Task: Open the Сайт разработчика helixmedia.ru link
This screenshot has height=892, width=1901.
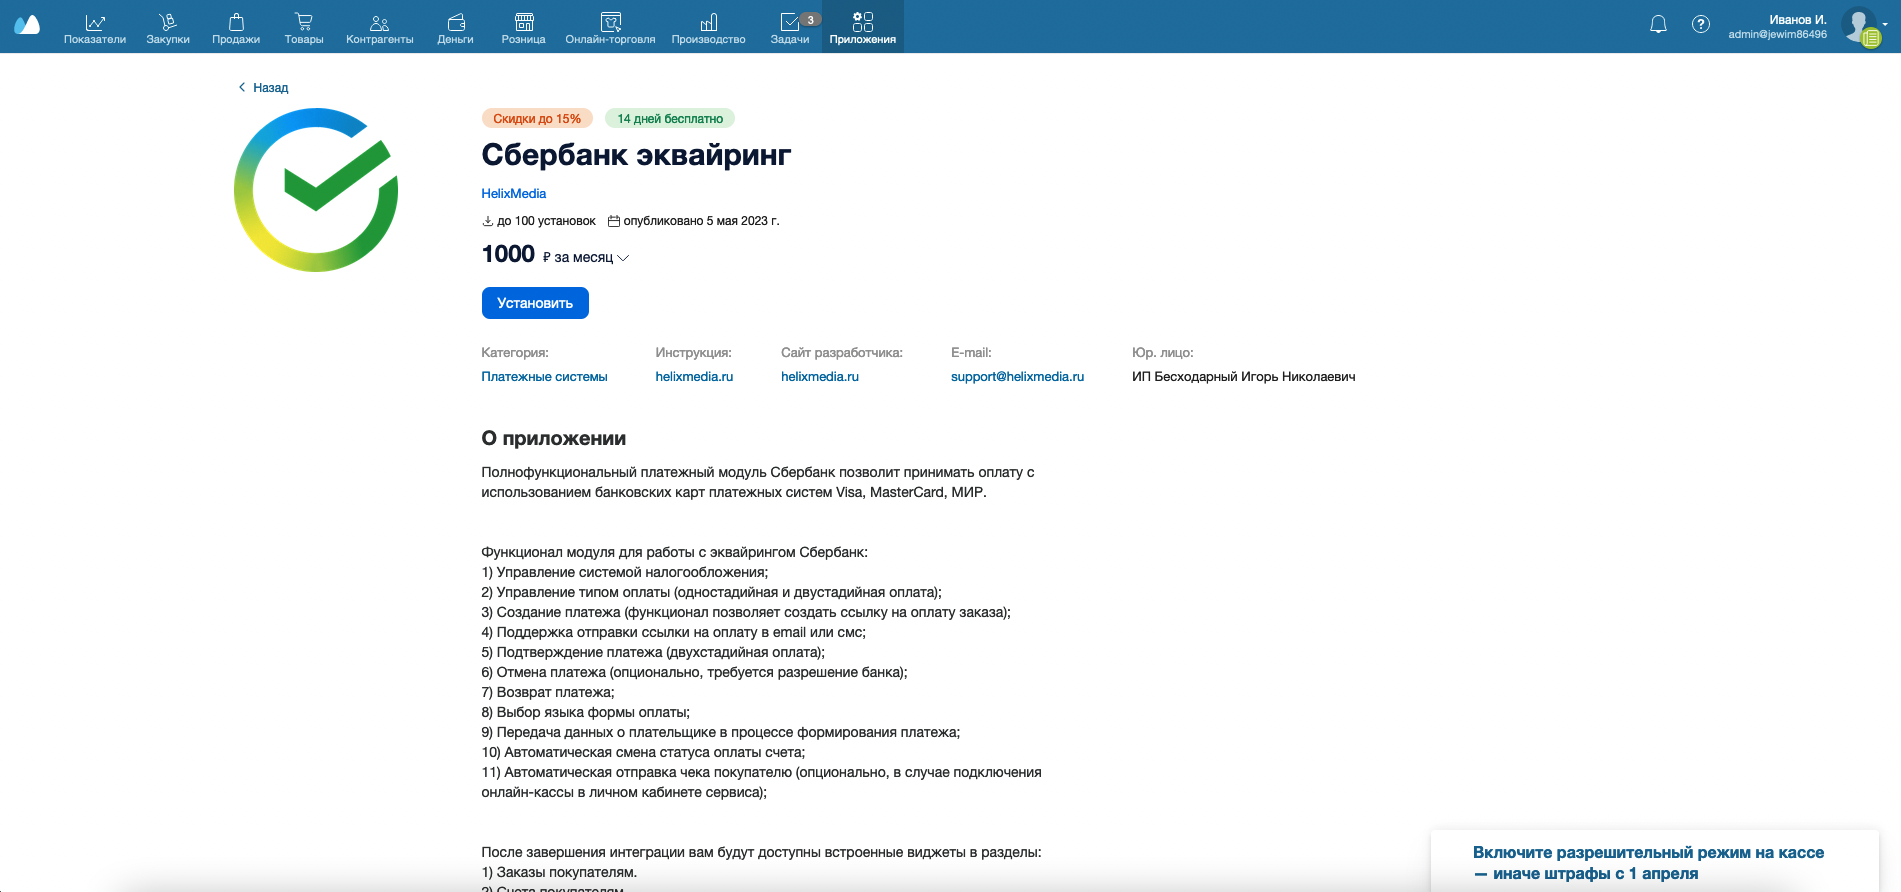Action: pos(820,377)
